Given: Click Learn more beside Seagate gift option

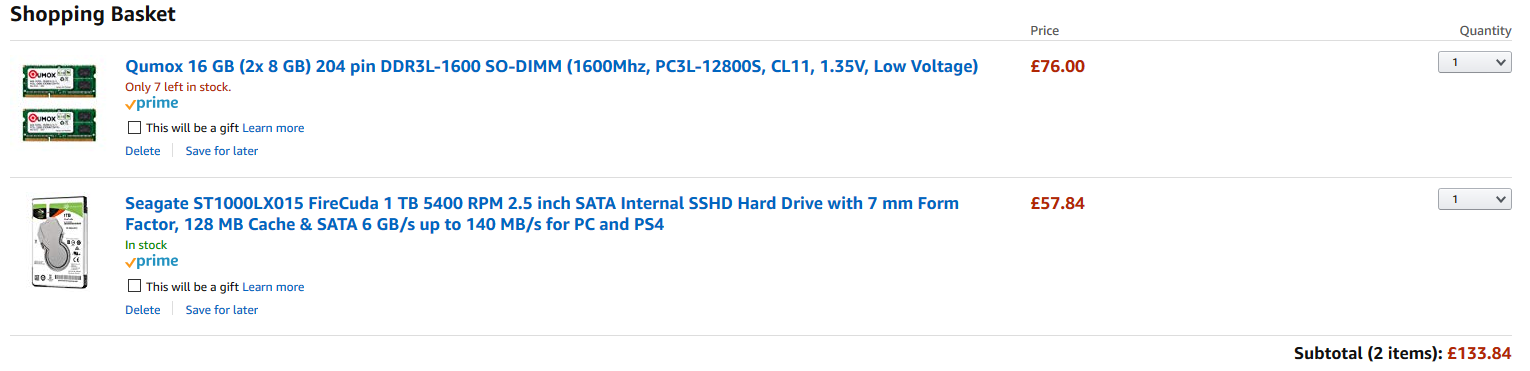Looking at the screenshot, I should [273, 287].
